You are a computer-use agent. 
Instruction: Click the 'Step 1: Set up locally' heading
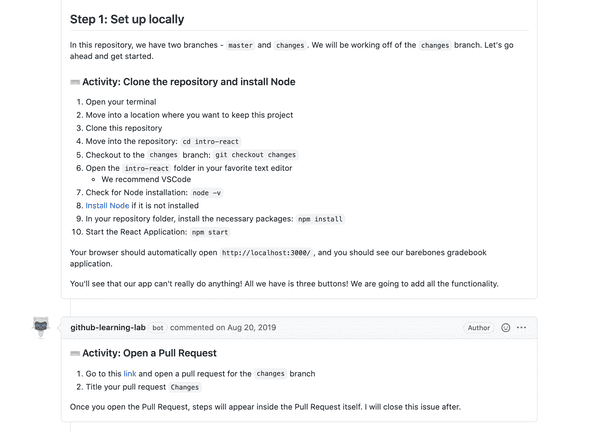(x=127, y=19)
